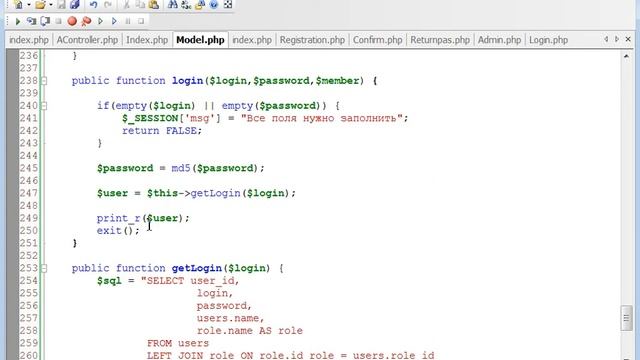Screen dimensions: 640x360
Task: Click the debug pause icon
Action: 128,21
